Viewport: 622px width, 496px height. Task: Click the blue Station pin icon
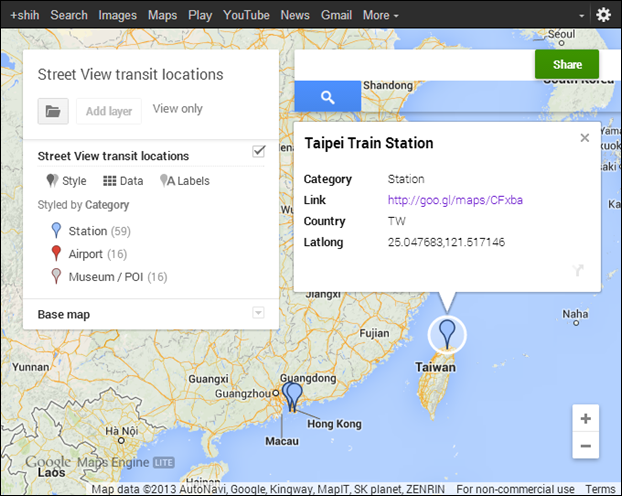point(56,231)
